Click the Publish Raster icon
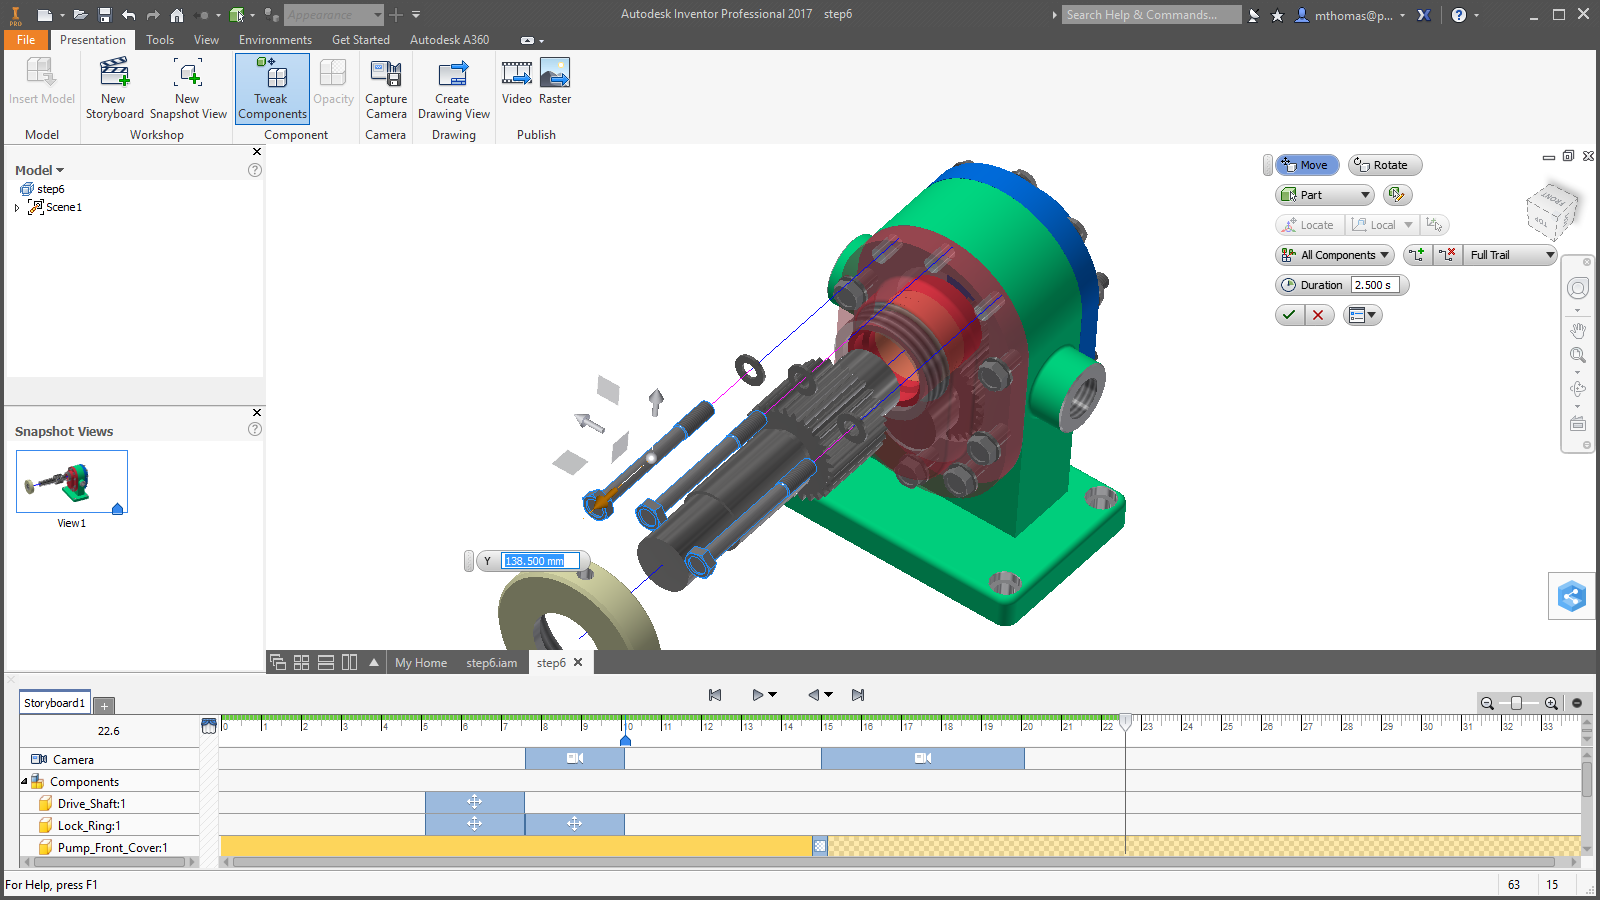Viewport: 1600px width, 900px height. tap(554, 78)
